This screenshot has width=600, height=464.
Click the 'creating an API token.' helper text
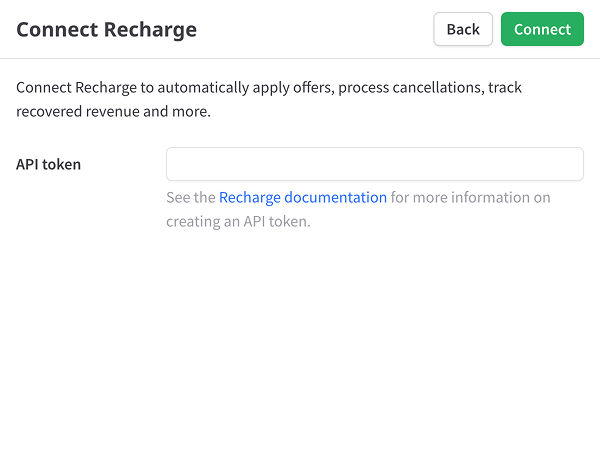coord(238,221)
